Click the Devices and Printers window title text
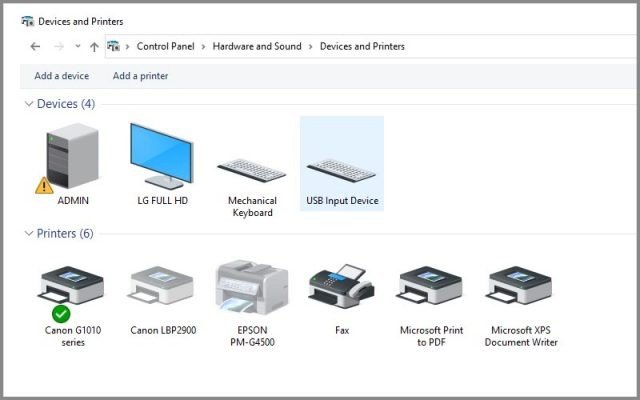The width and height of the screenshot is (640, 400). coord(81,21)
